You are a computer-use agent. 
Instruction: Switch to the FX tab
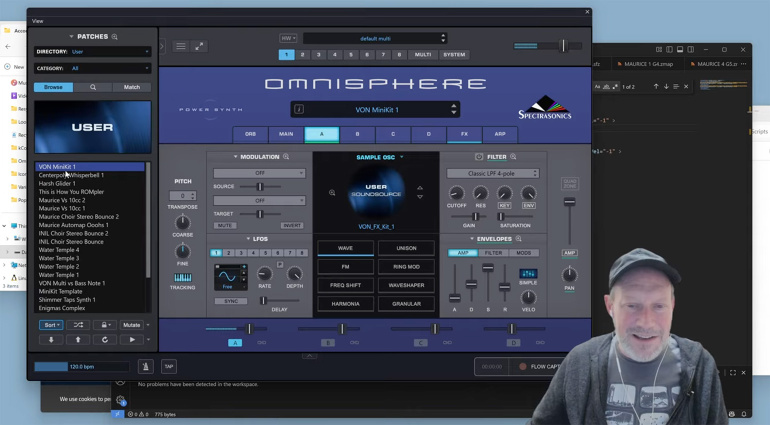[x=464, y=134]
